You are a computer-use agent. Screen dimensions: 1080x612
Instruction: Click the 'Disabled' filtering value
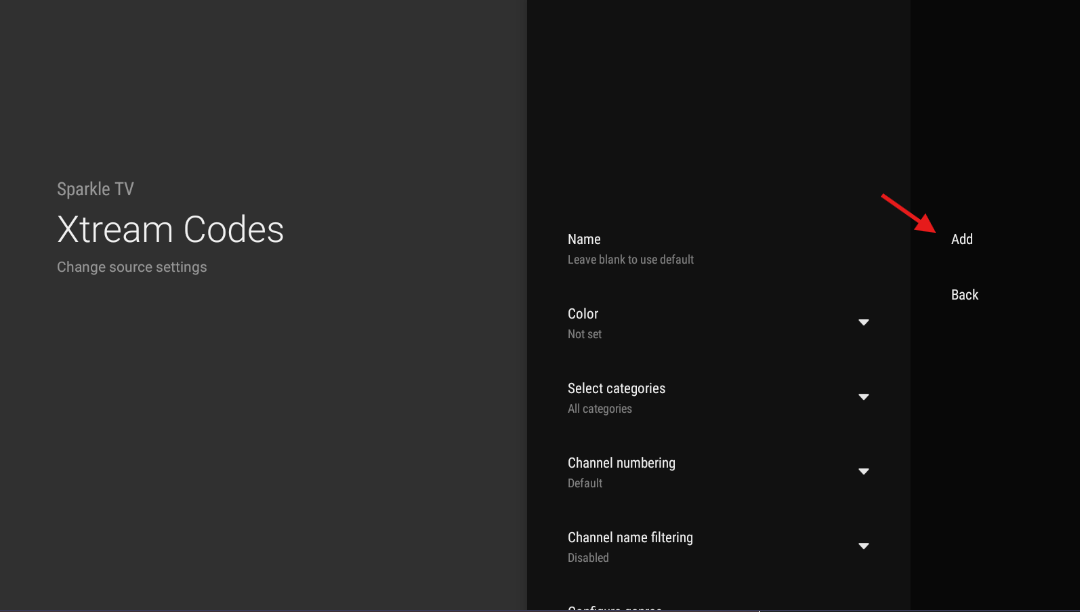pyautogui.click(x=588, y=558)
